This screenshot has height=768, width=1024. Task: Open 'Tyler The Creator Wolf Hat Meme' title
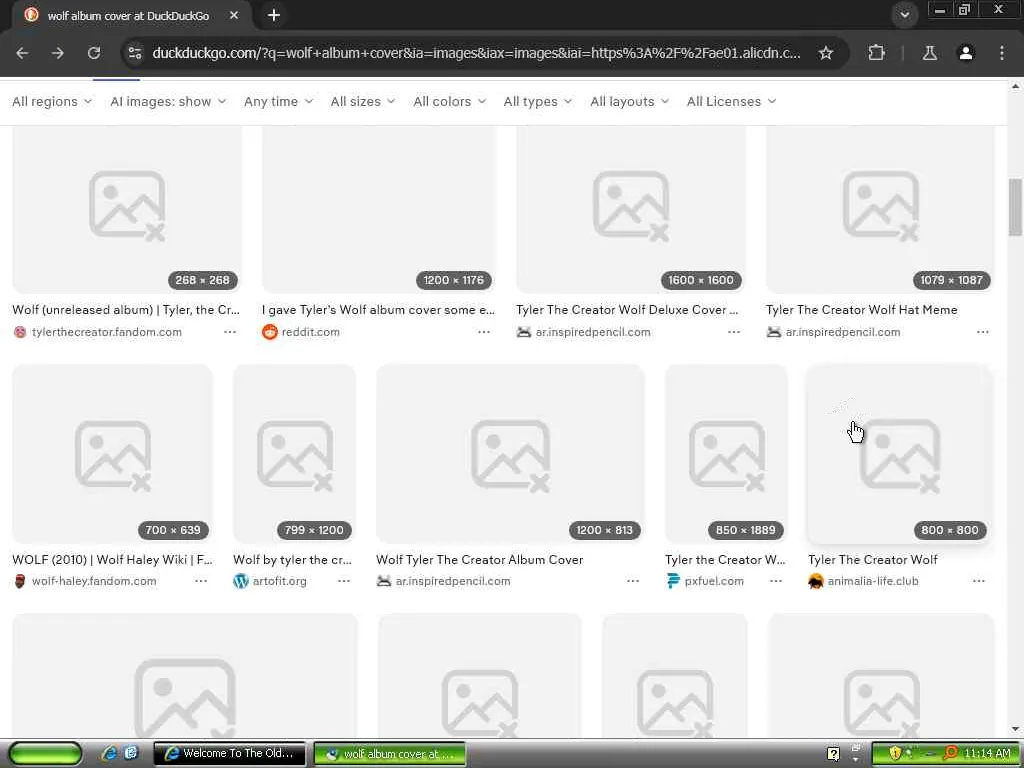tap(861, 310)
